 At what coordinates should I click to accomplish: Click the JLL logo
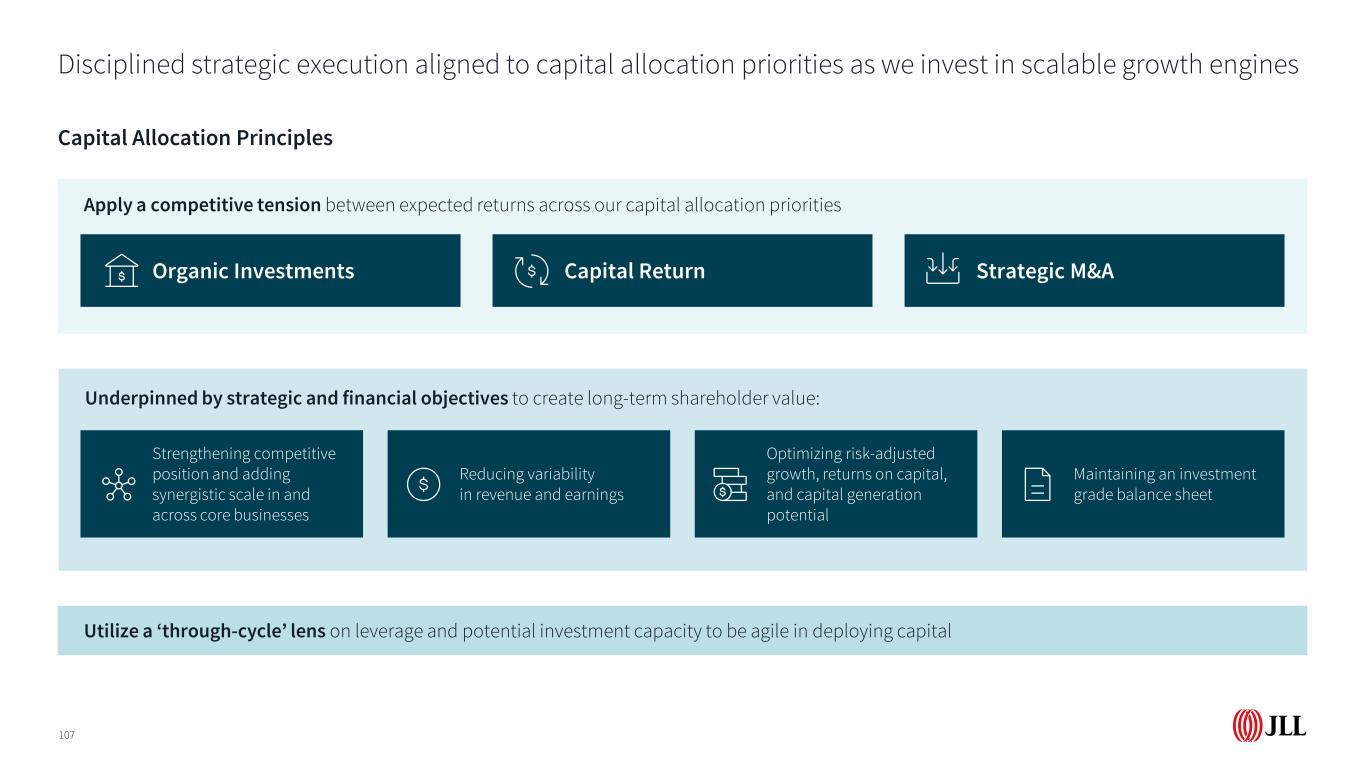[x=1269, y=726]
